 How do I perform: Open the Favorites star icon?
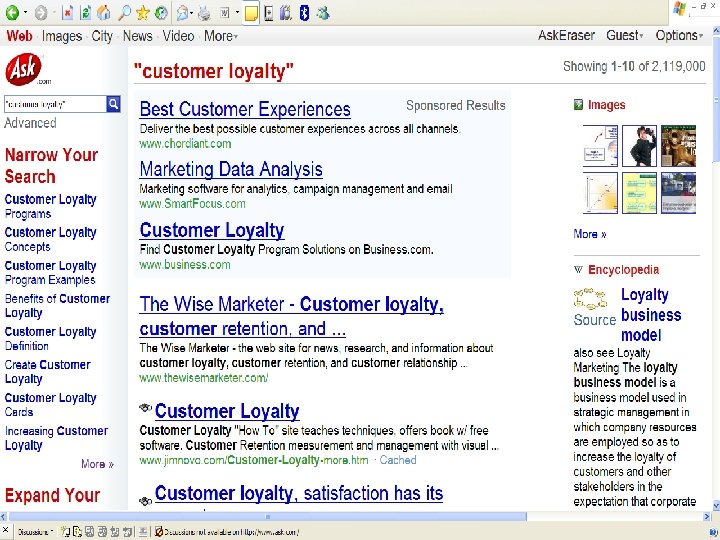click(x=142, y=13)
